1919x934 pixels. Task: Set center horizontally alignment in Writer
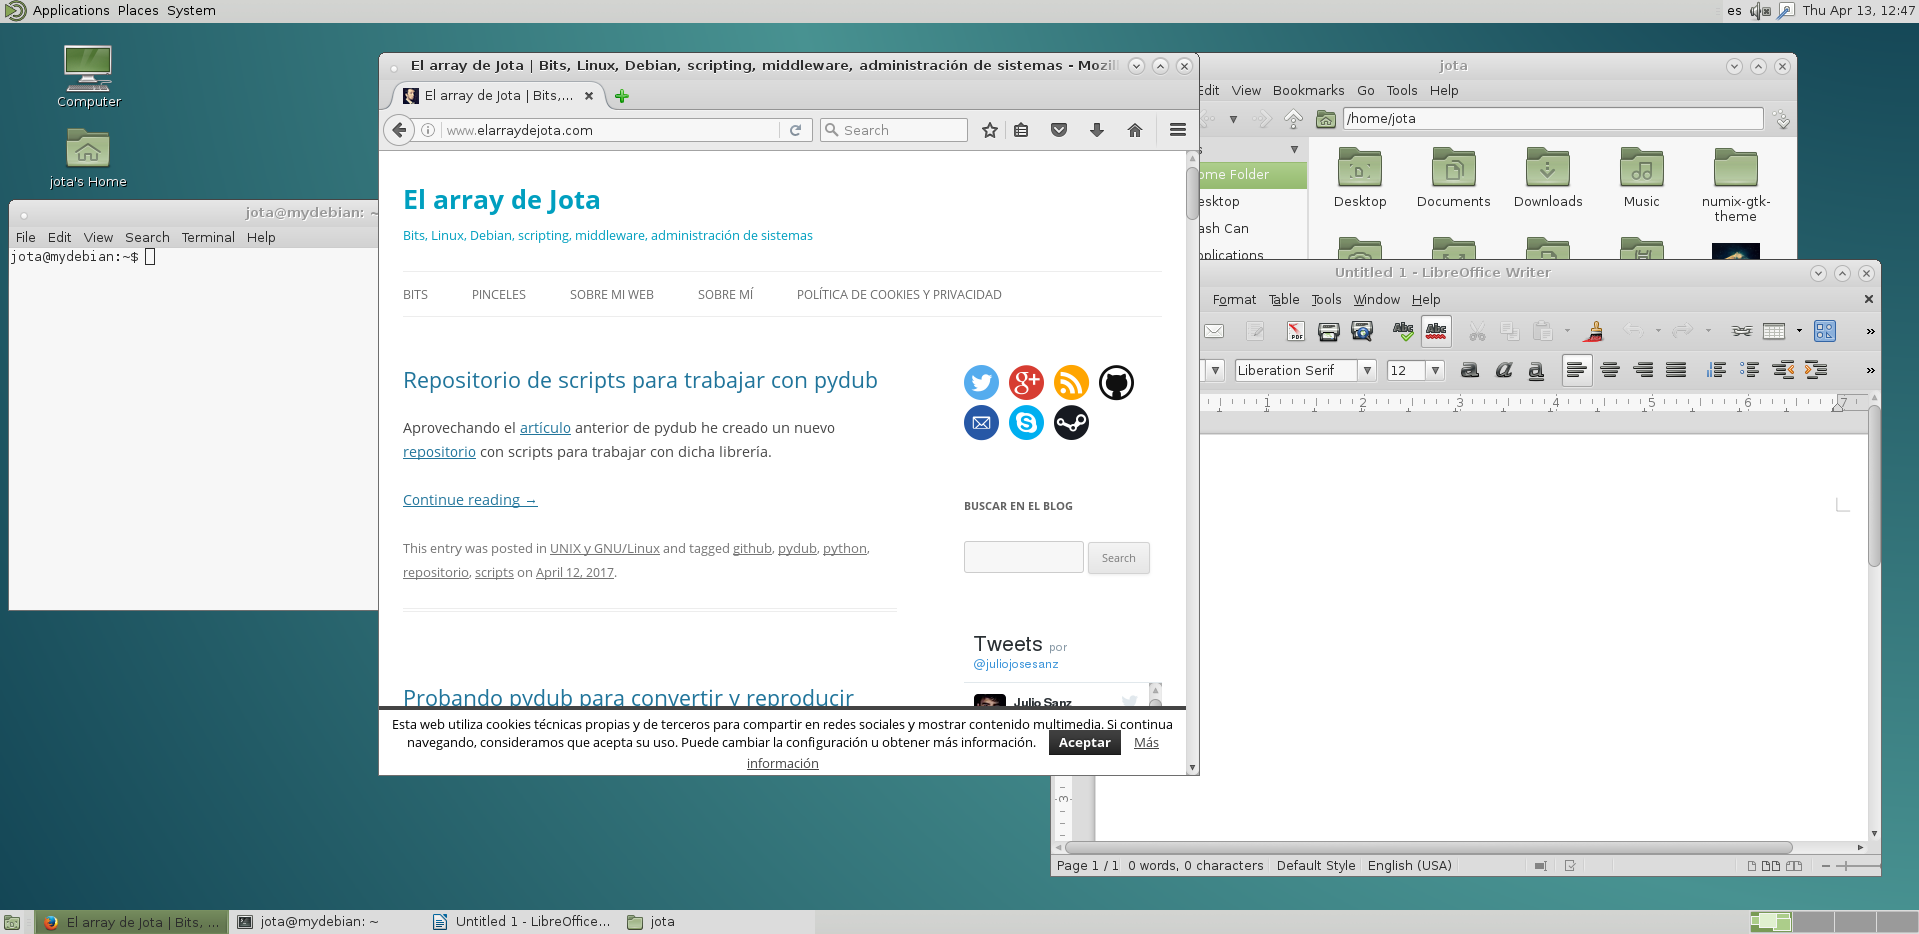(1610, 370)
